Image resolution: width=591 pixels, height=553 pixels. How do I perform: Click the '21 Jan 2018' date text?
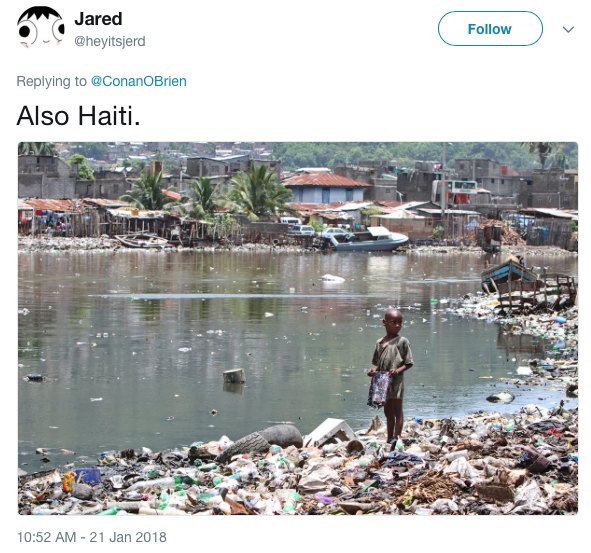tap(128, 537)
